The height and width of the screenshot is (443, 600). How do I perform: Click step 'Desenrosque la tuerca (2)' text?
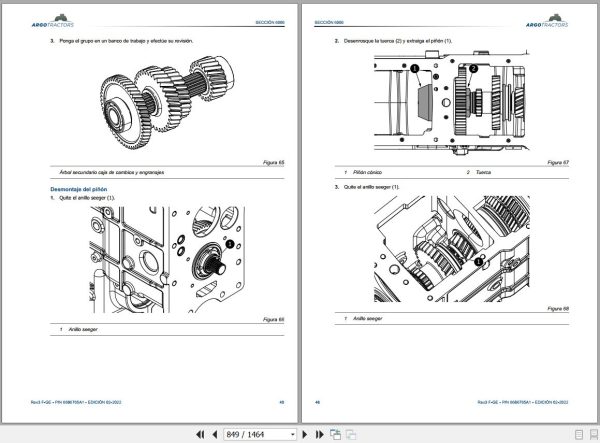(398, 41)
